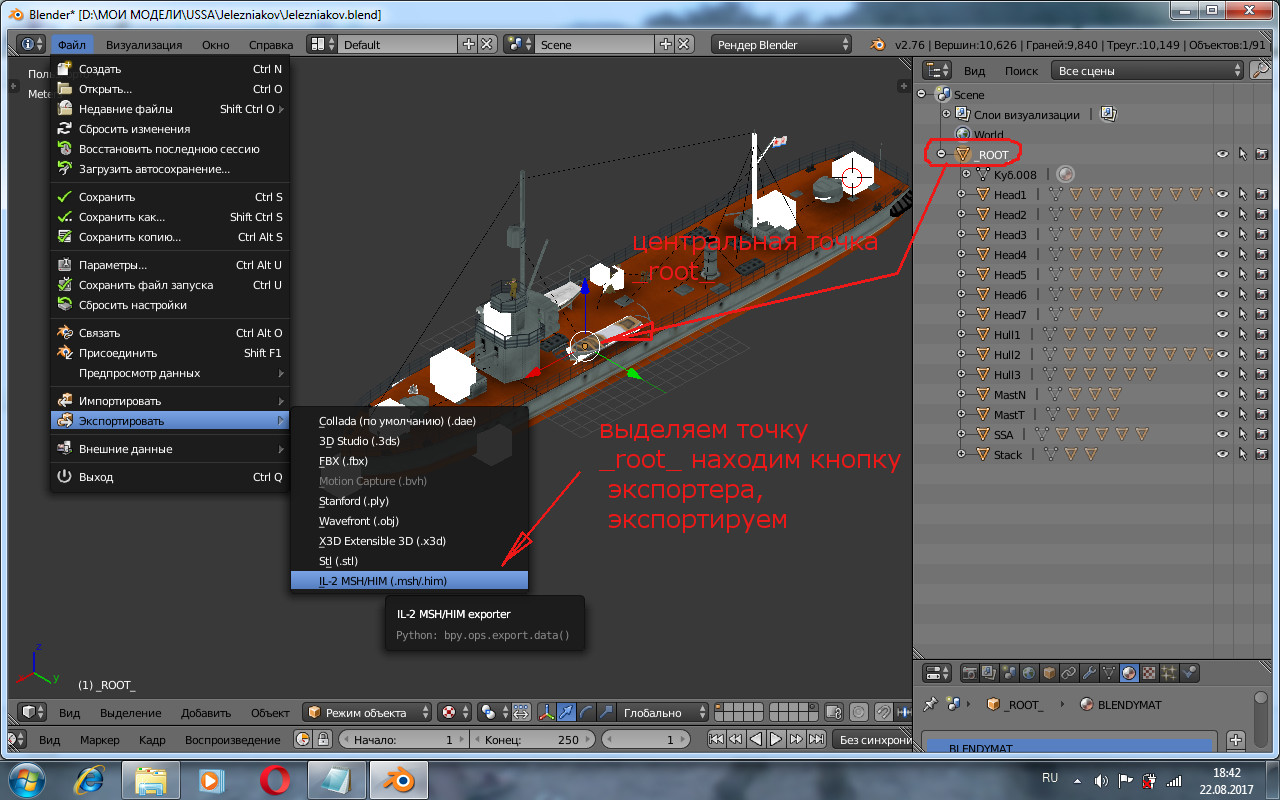Open Windows Explorer from the taskbar
The height and width of the screenshot is (800, 1280).
click(151, 778)
